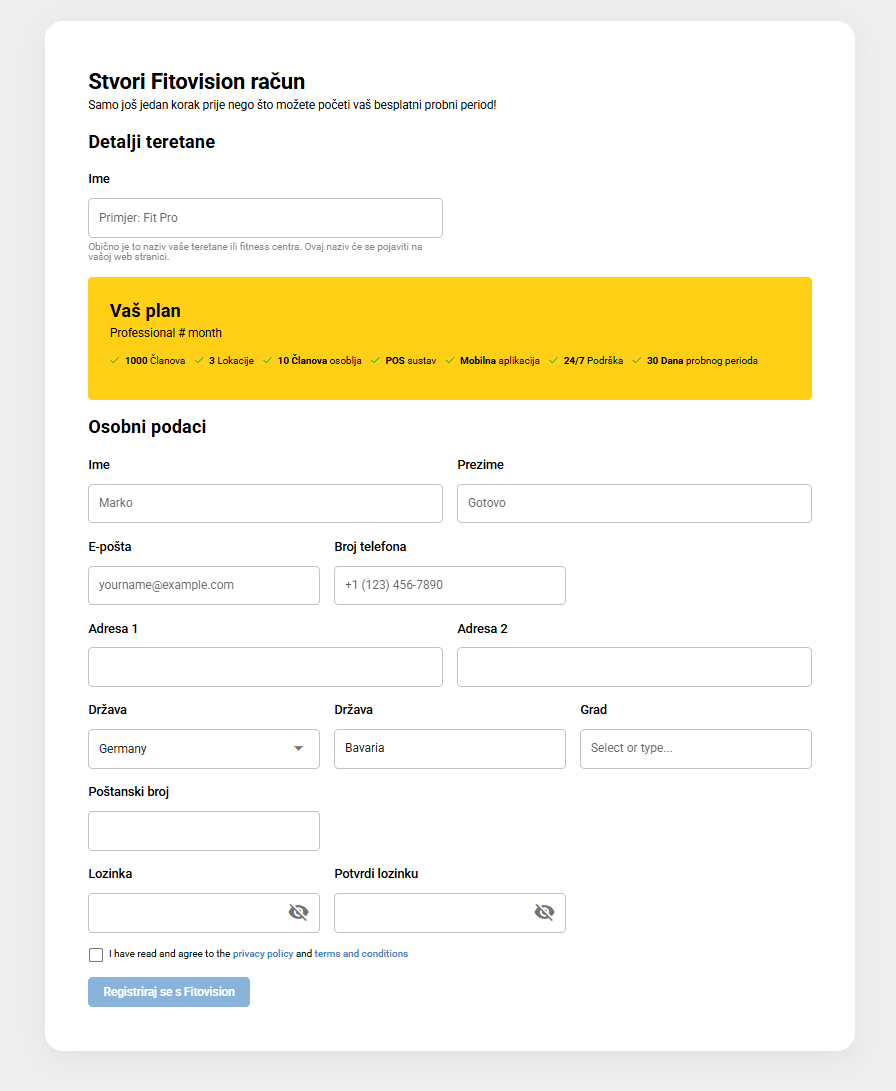896x1091 pixels.
Task: Open the terms and conditions link
Action: tap(361, 954)
